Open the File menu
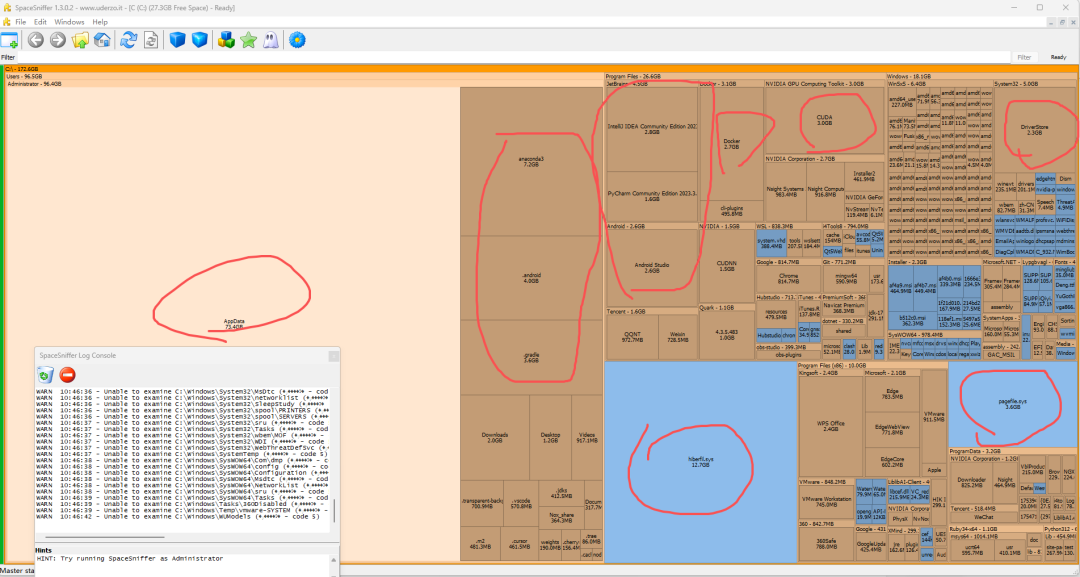Viewport: 1080px width, 577px height. pyautogui.click(x=21, y=21)
